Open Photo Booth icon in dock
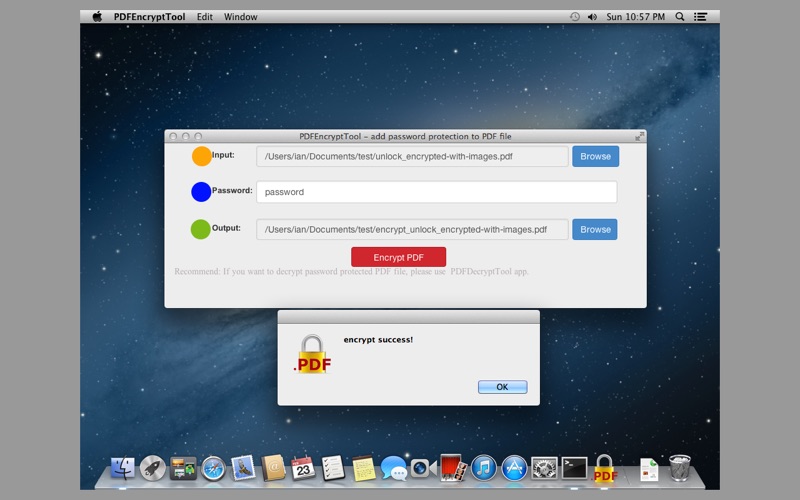The width and height of the screenshot is (800, 500). pos(454,468)
